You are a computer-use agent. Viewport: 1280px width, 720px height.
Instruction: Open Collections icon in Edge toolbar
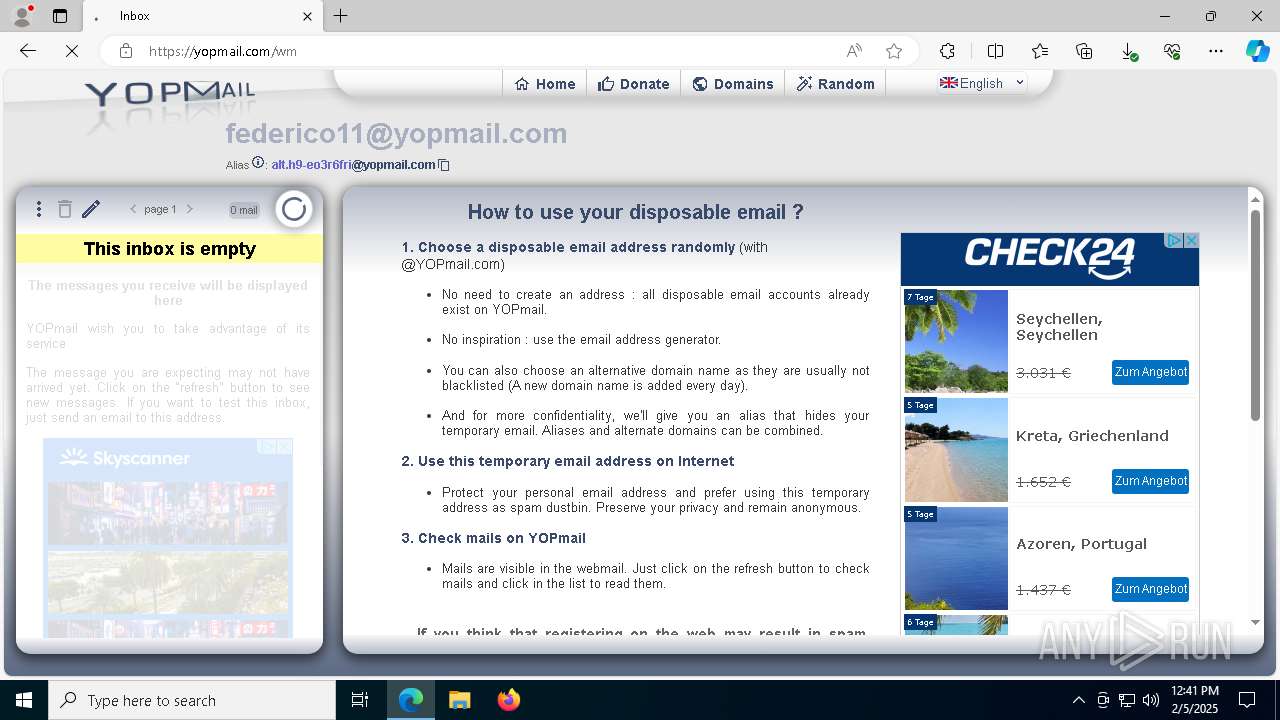[1084, 51]
